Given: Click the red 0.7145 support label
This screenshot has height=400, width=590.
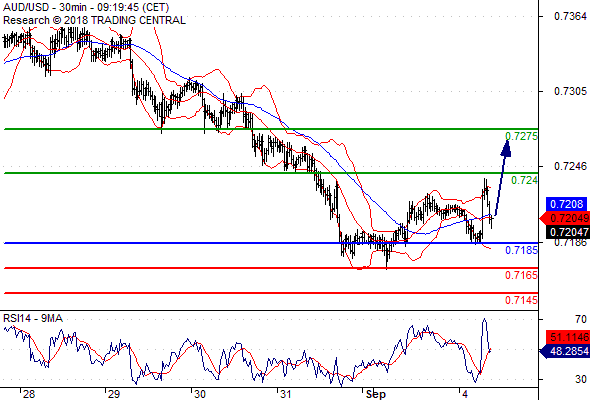Looking at the screenshot, I should pyautogui.click(x=521, y=300).
